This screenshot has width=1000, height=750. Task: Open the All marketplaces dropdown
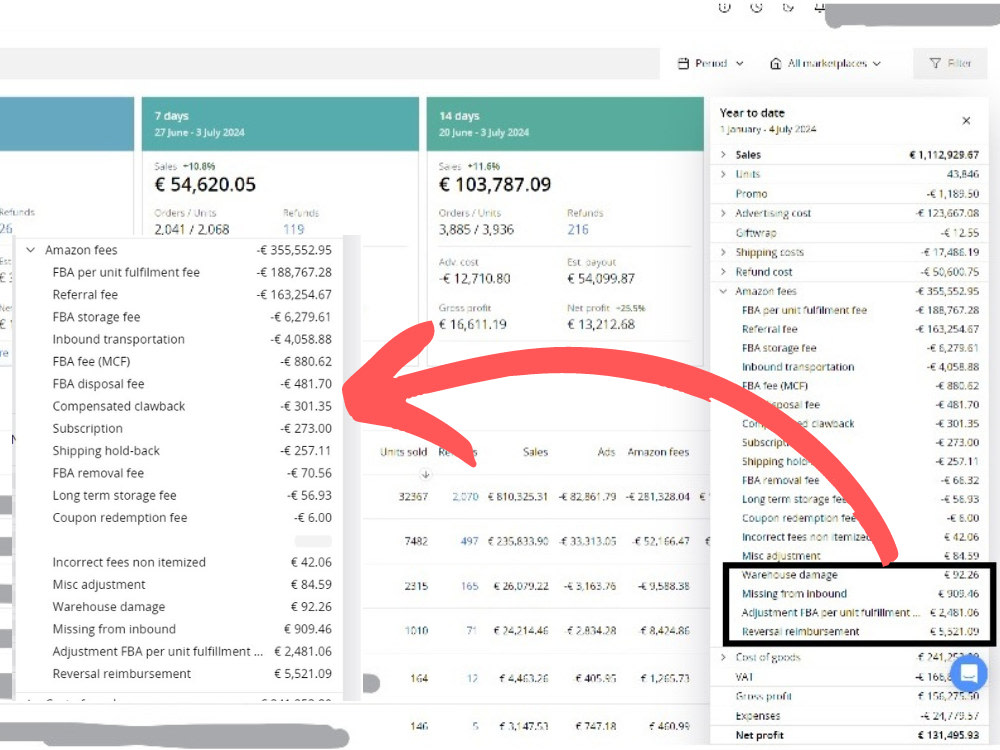click(x=826, y=63)
